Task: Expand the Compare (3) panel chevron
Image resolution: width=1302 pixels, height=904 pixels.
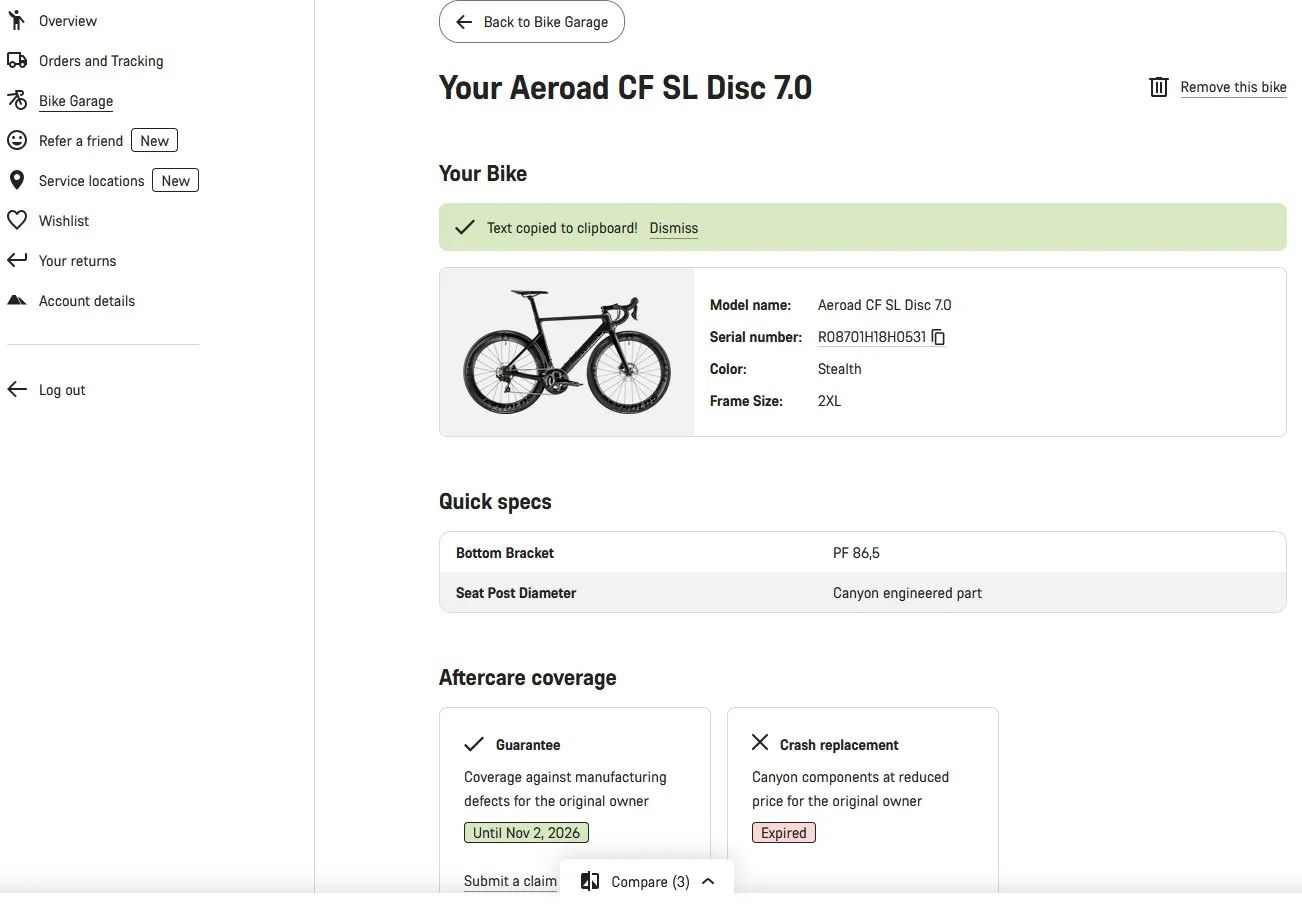Action: [x=708, y=881]
